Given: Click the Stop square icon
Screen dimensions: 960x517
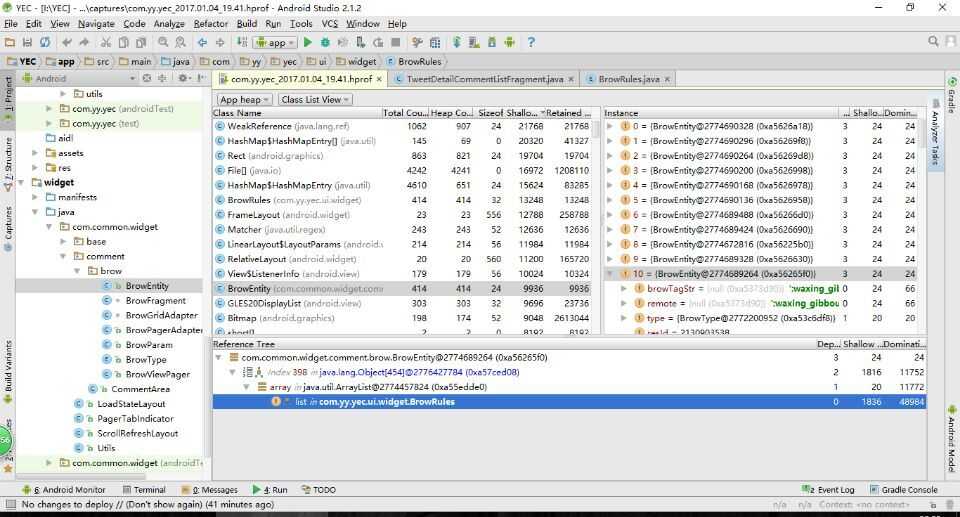Looking at the screenshot, I should [x=396, y=42].
